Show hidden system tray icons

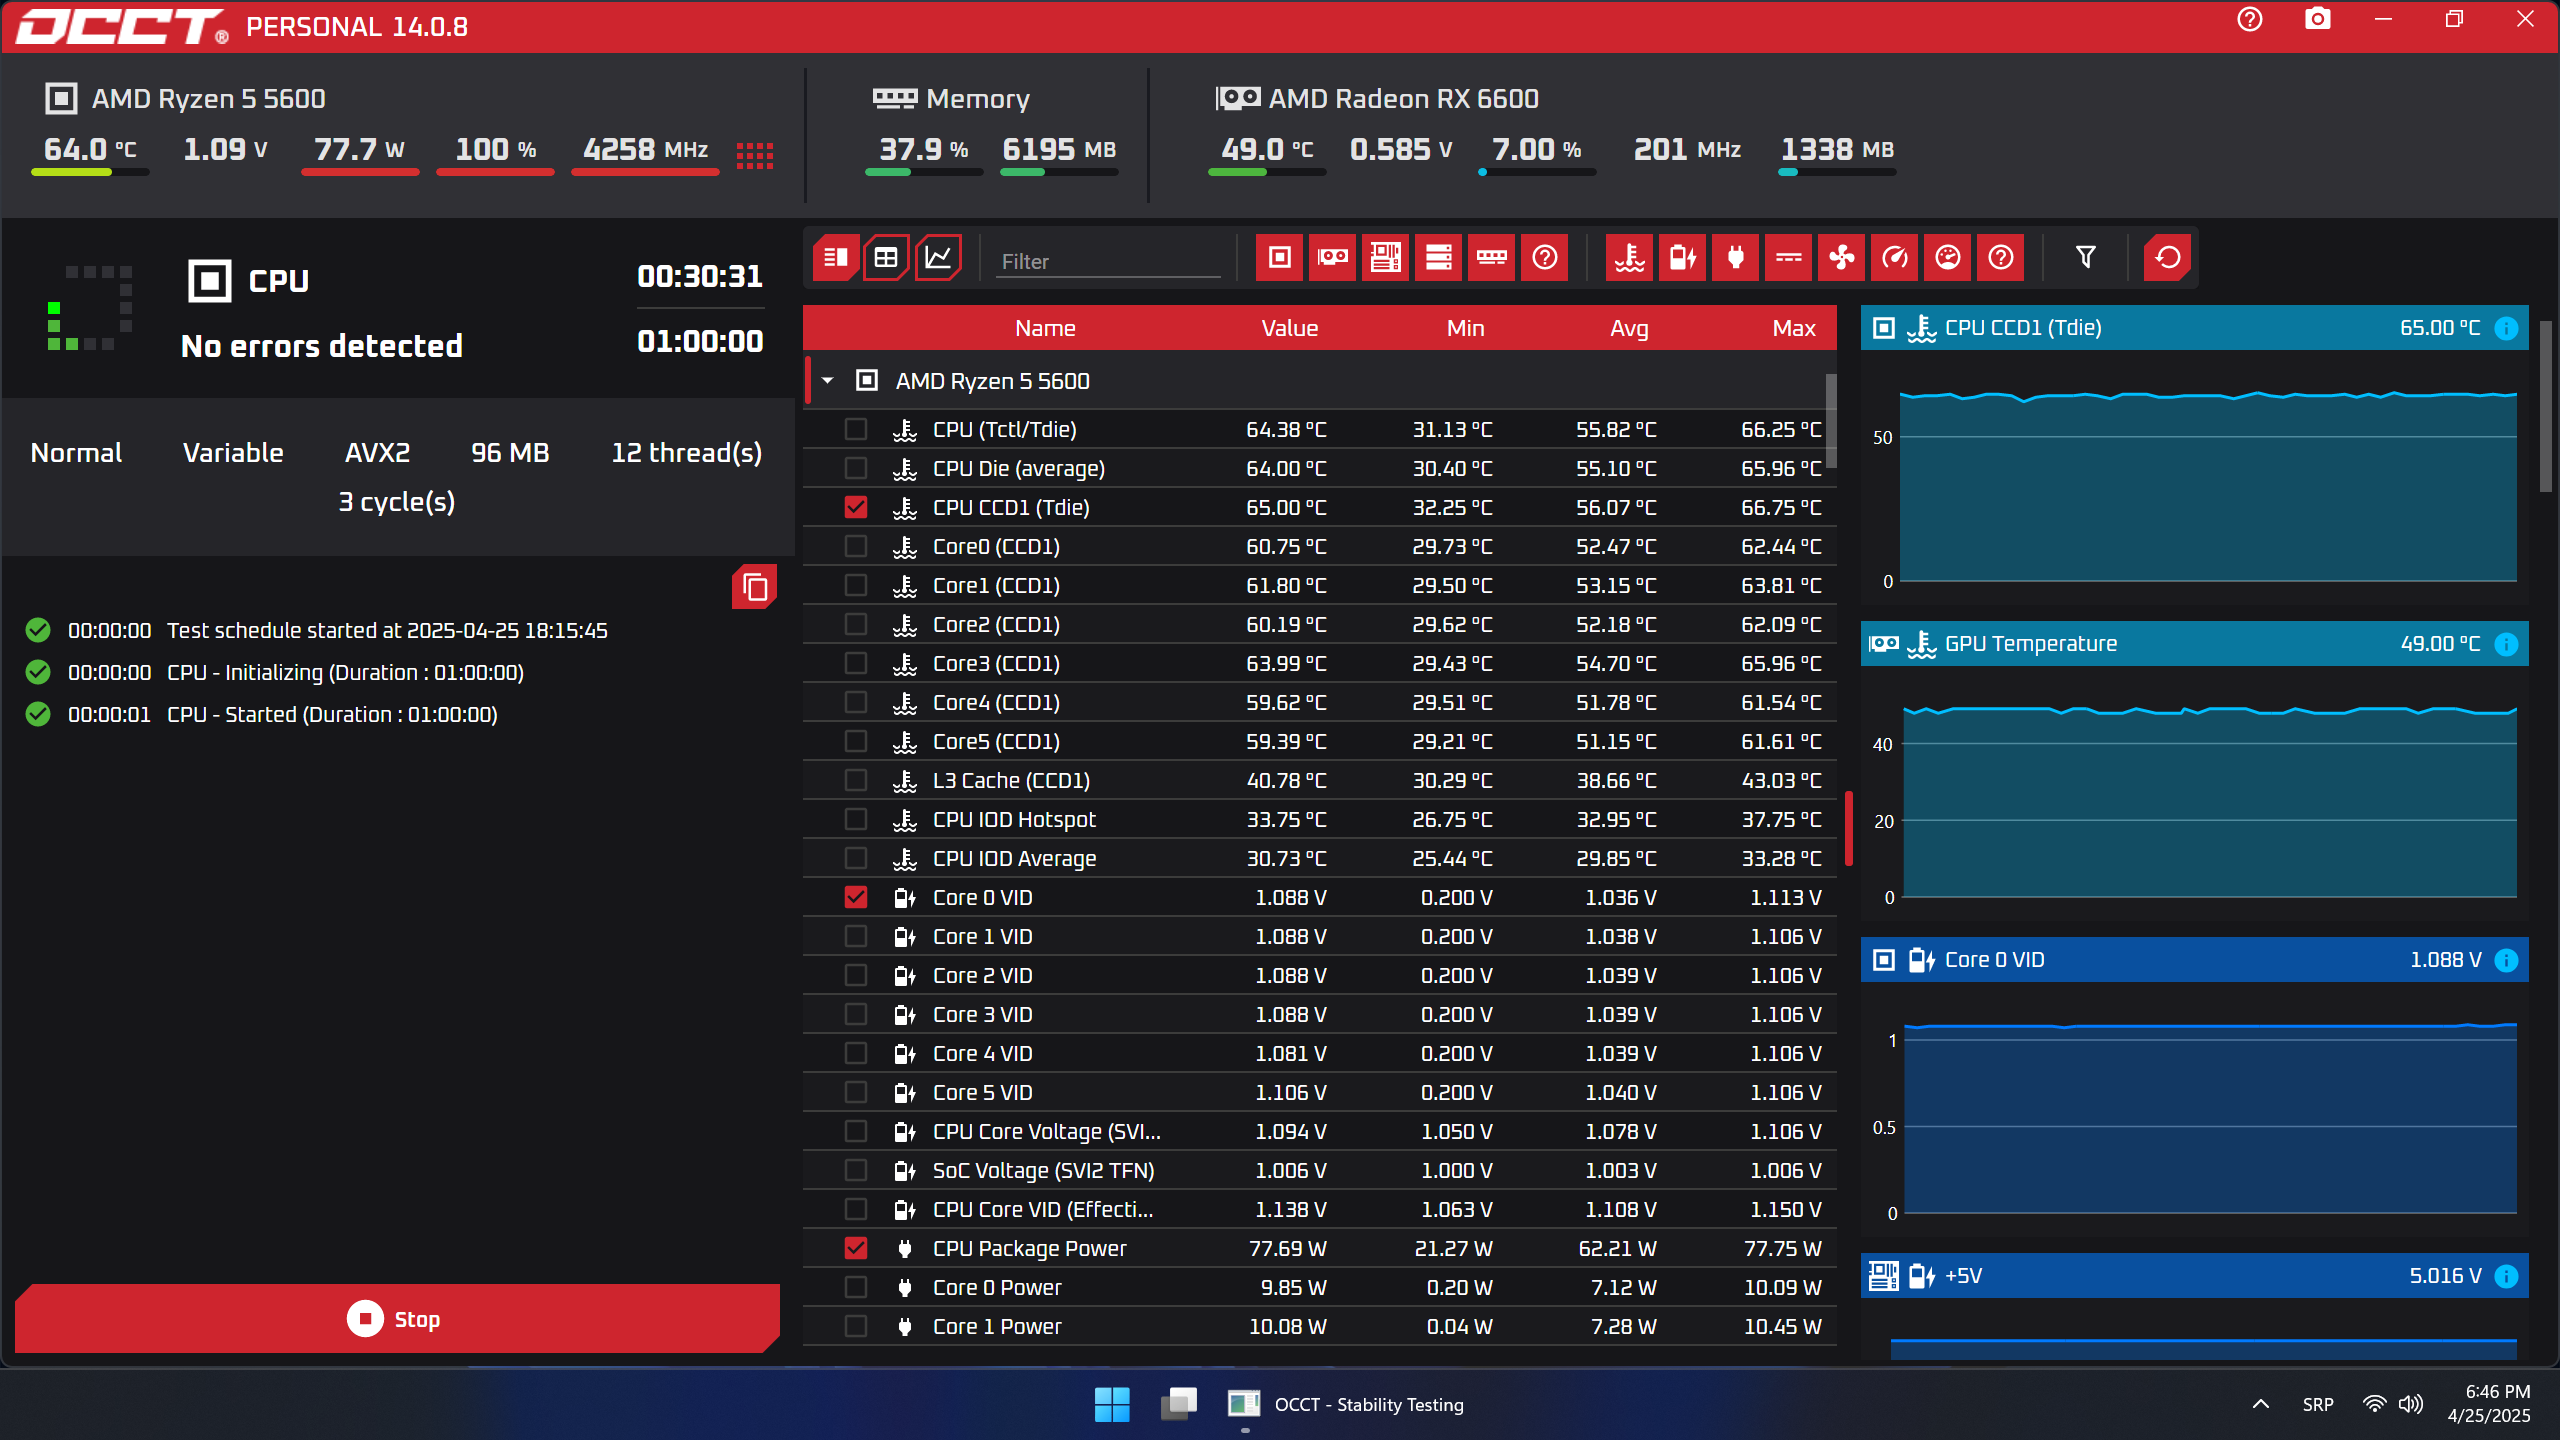click(2261, 1404)
